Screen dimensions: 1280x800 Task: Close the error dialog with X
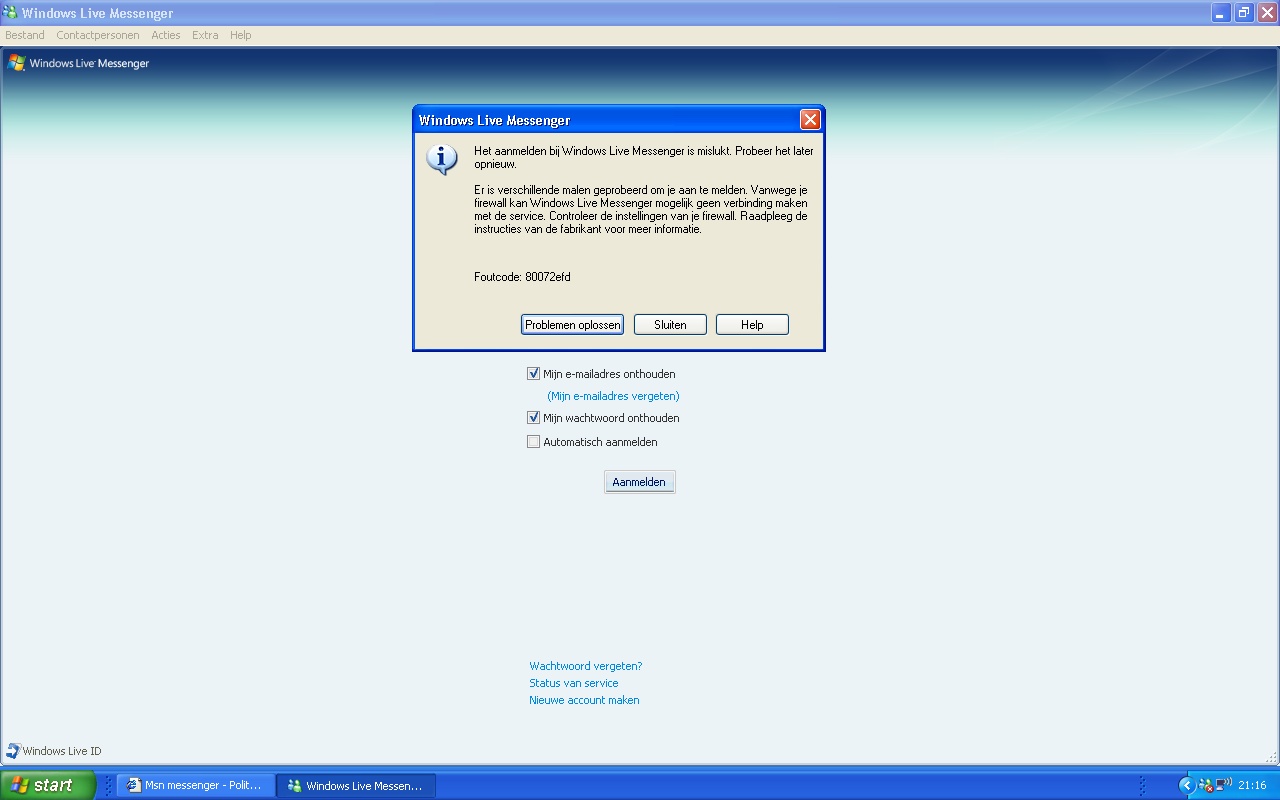(810, 120)
